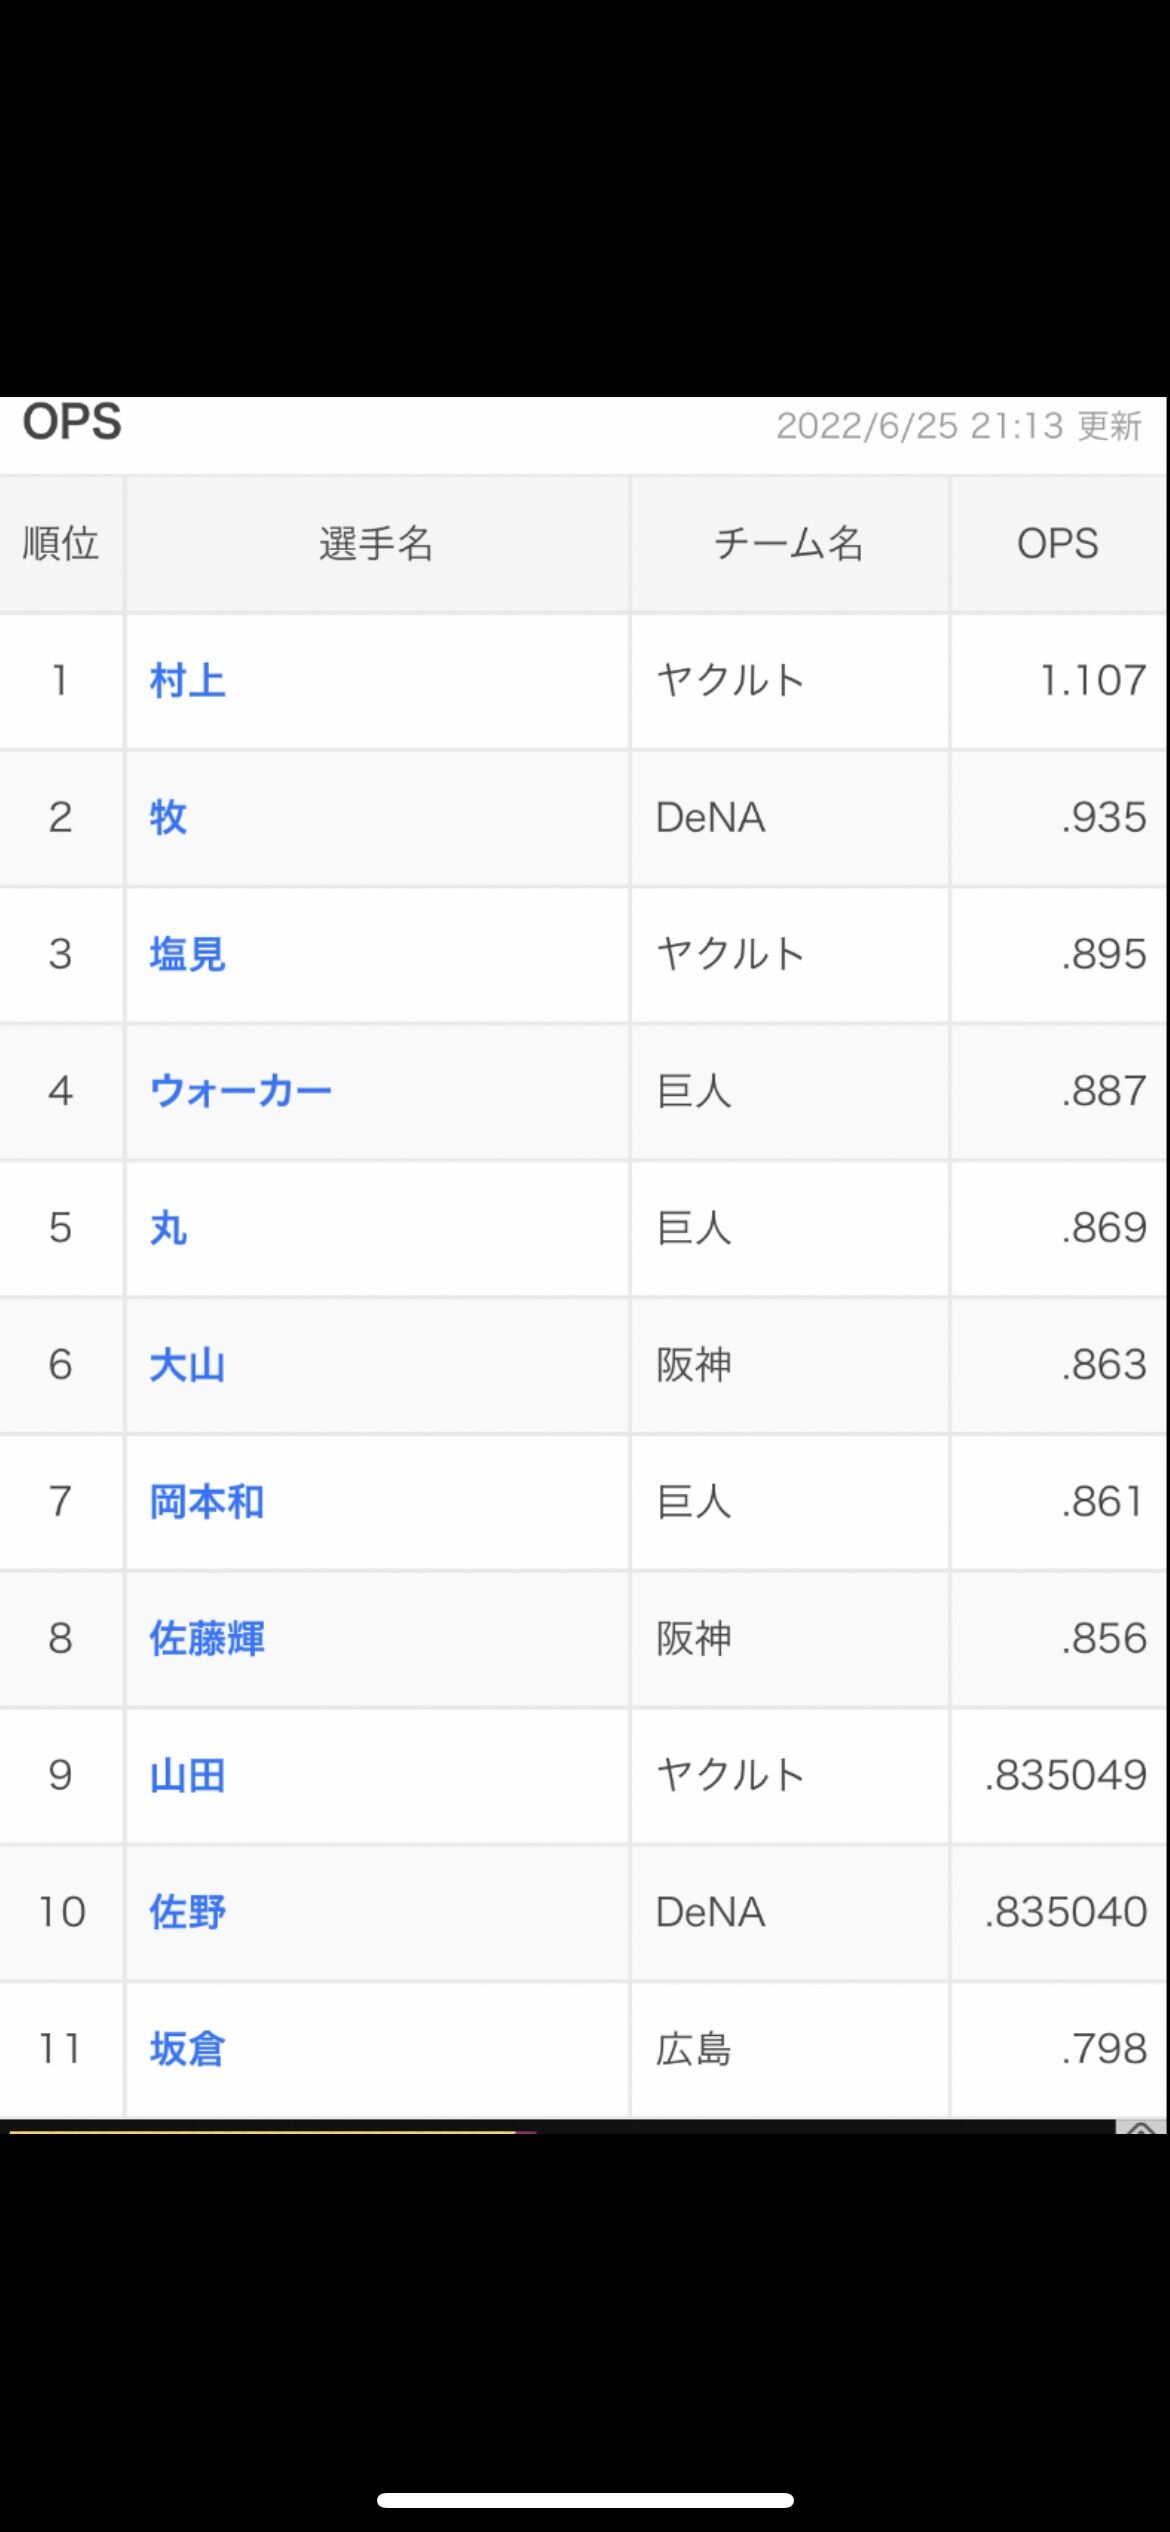Click the 順位 column header
Viewport: 1170px width, 2532px height.
[x=61, y=544]
